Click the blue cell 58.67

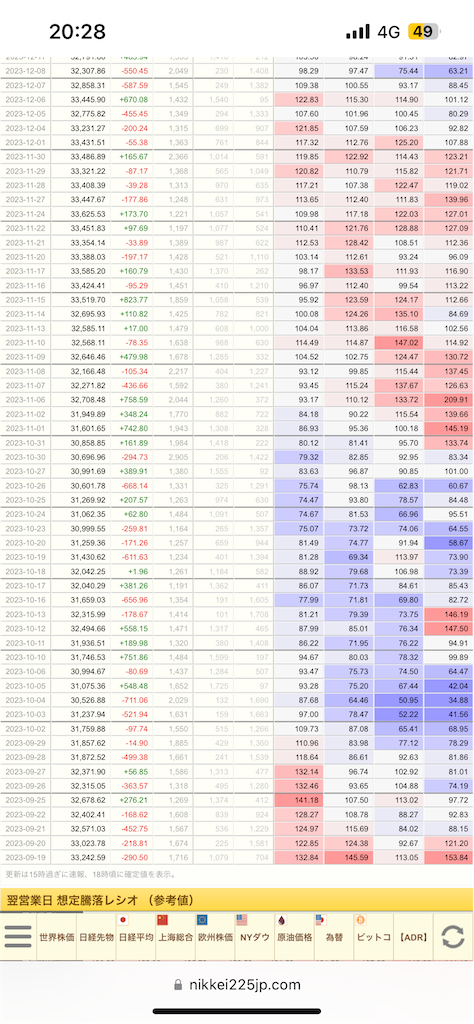(449, 543)
